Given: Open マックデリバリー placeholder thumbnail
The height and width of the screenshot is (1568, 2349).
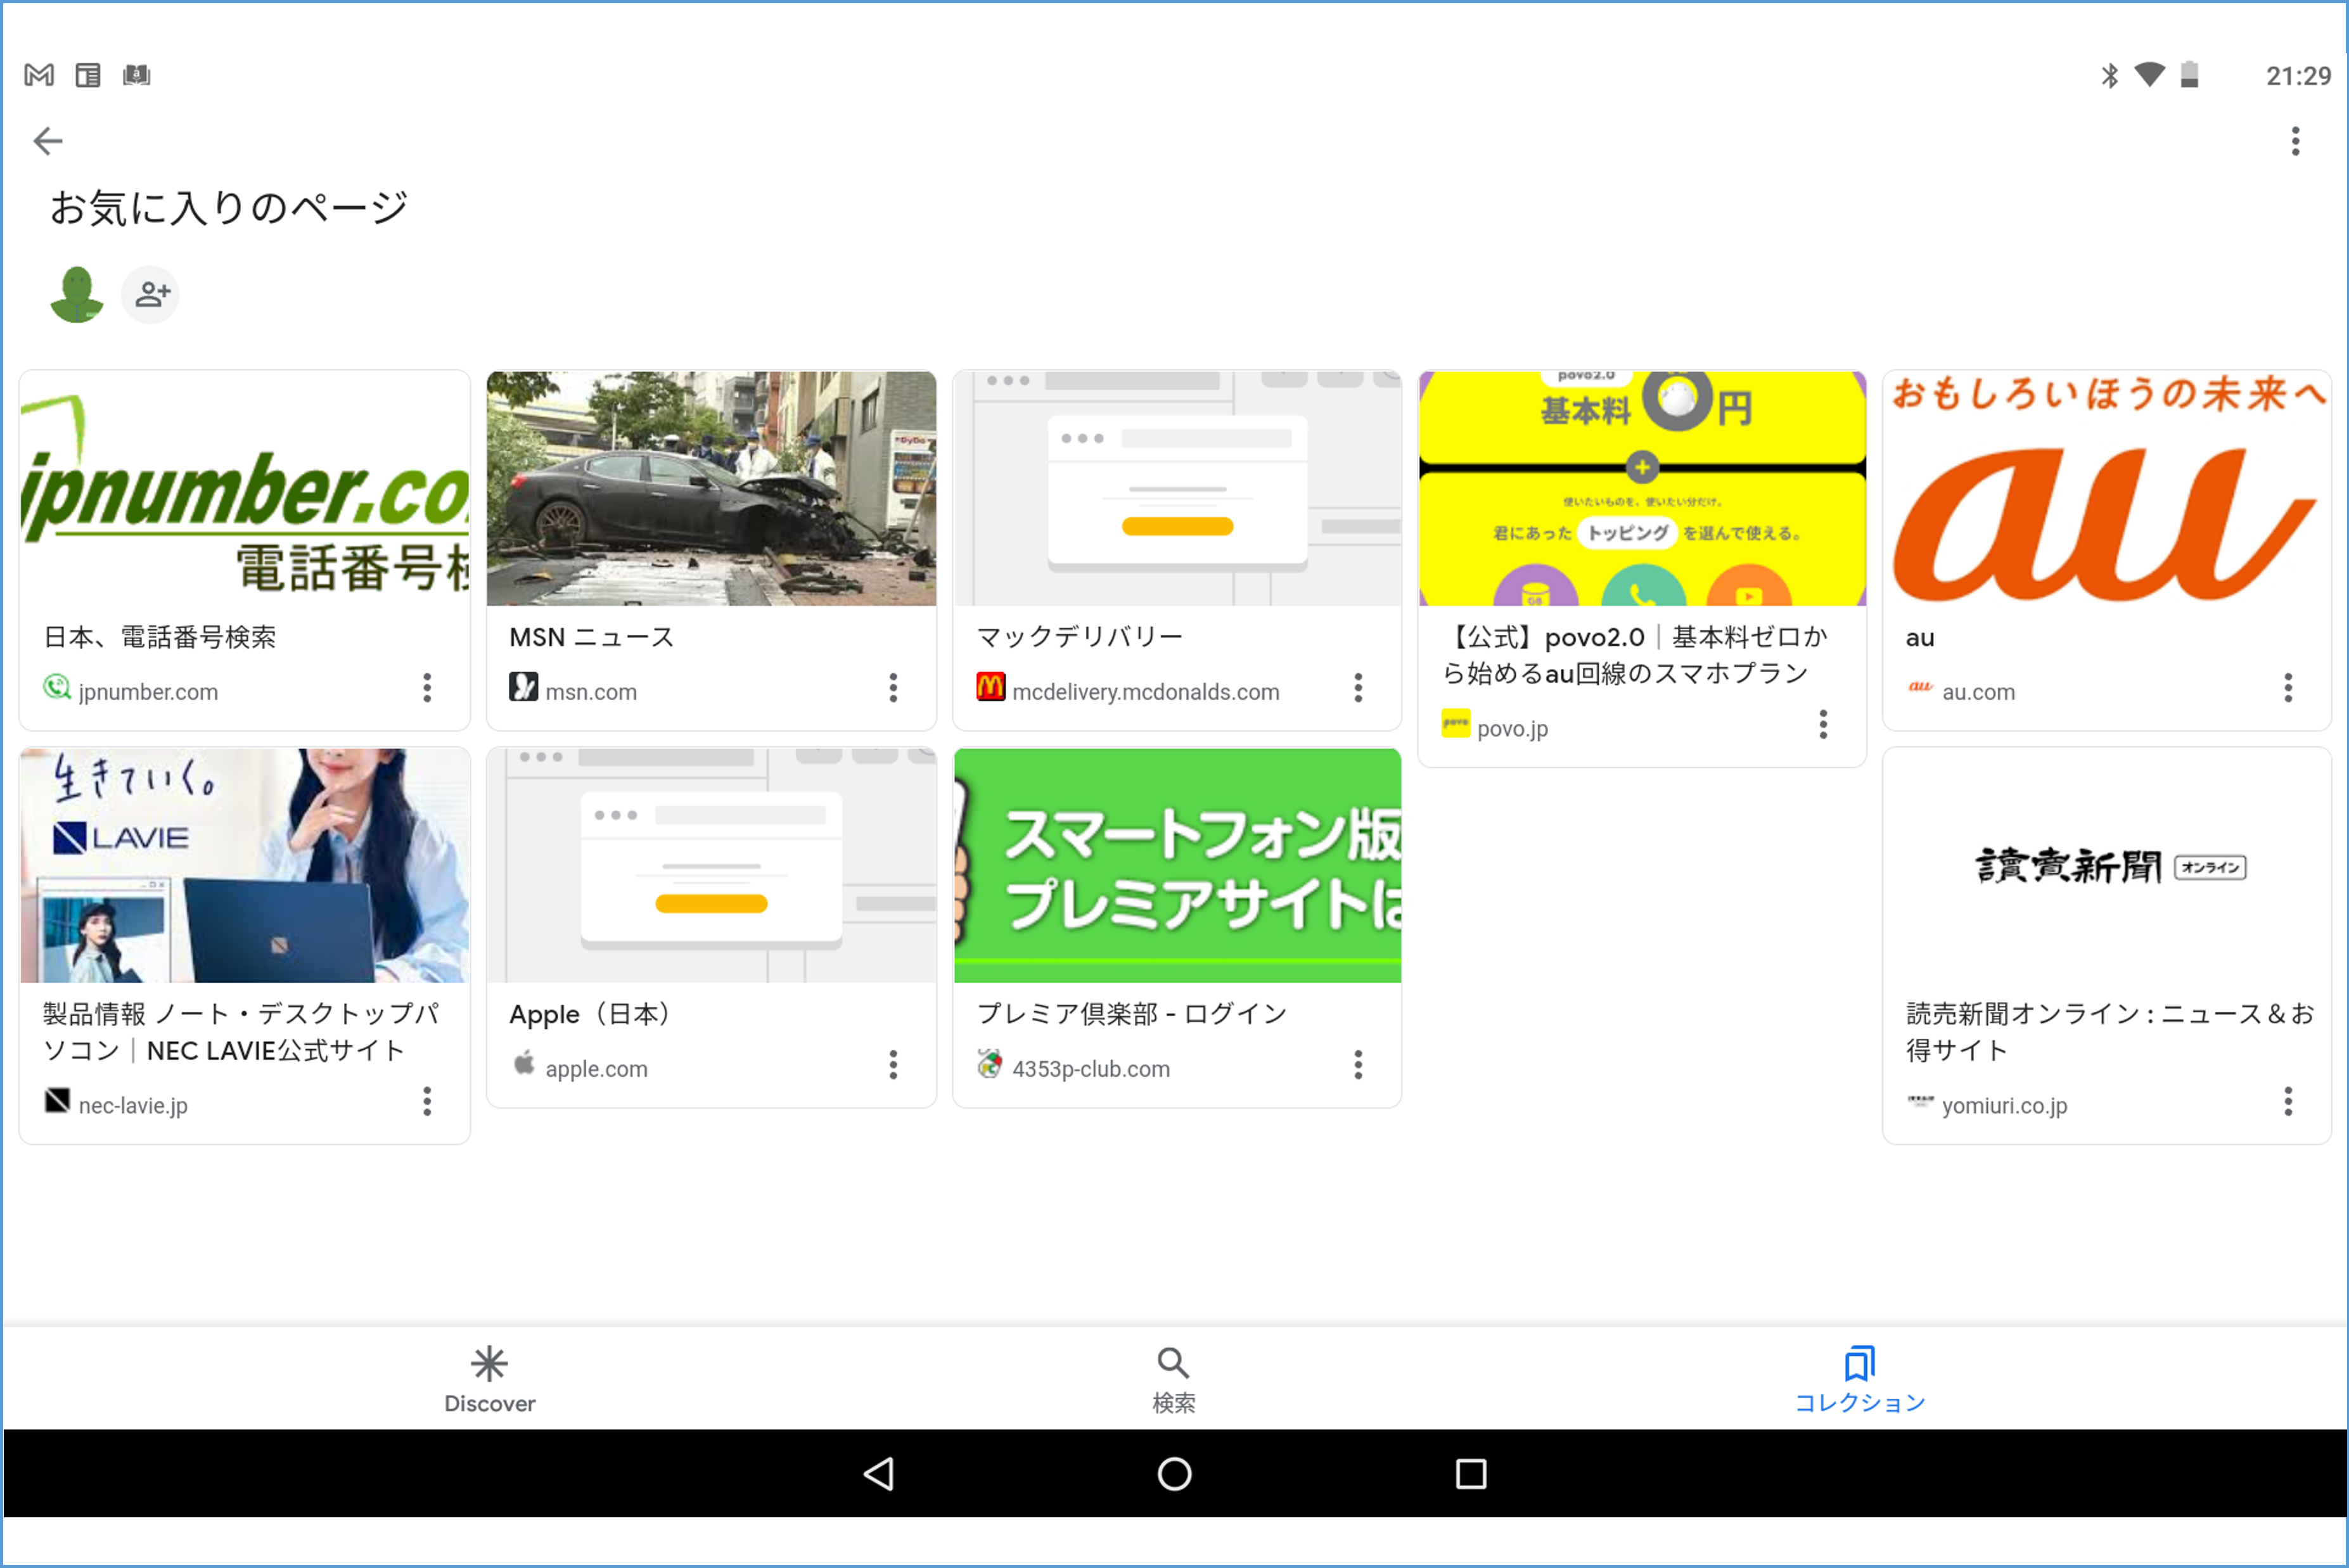Looking at the screenshot, I should 1177,489.
